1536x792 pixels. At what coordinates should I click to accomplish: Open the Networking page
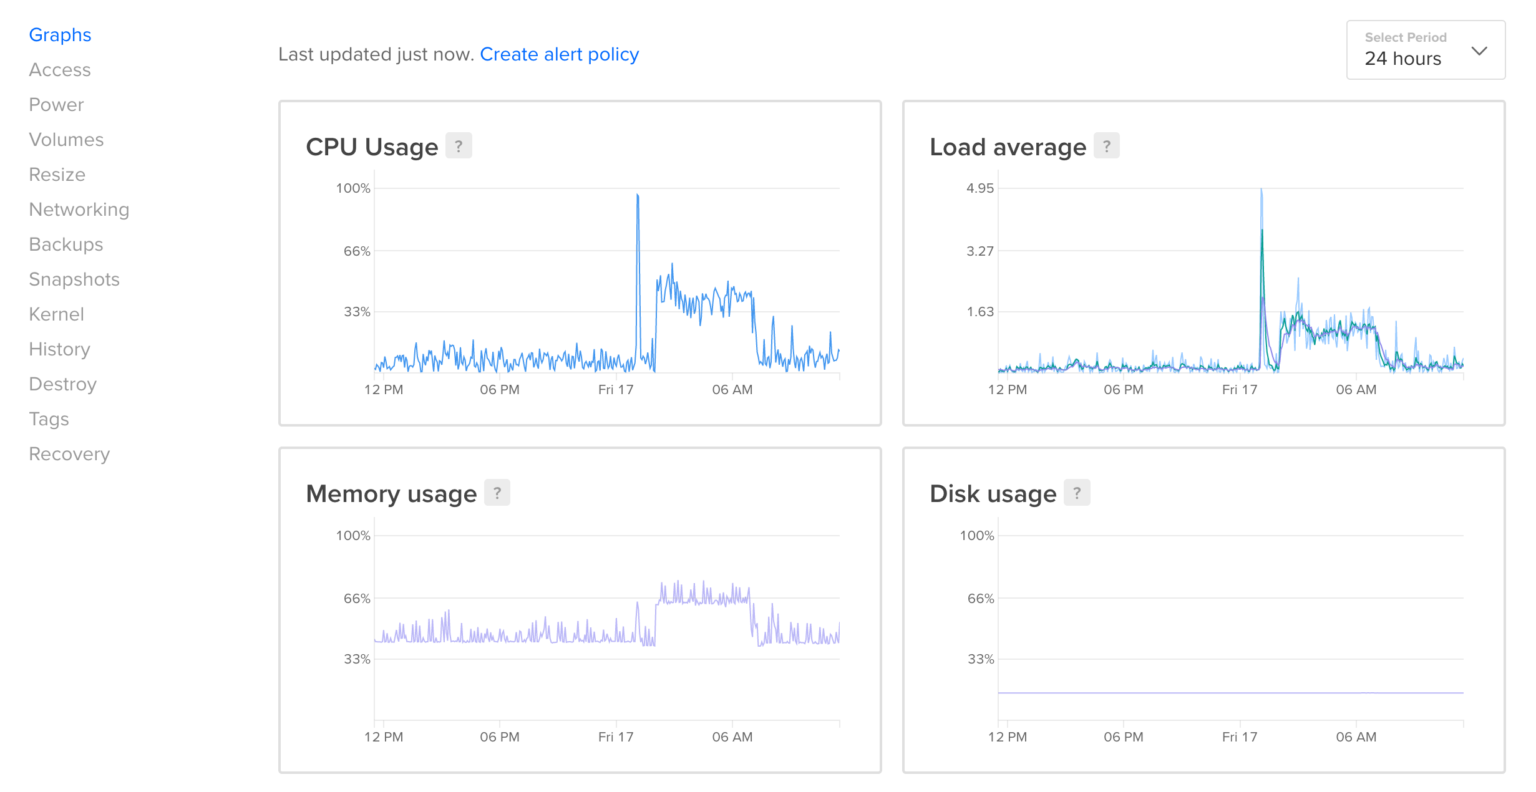click(x=79, y=209)
